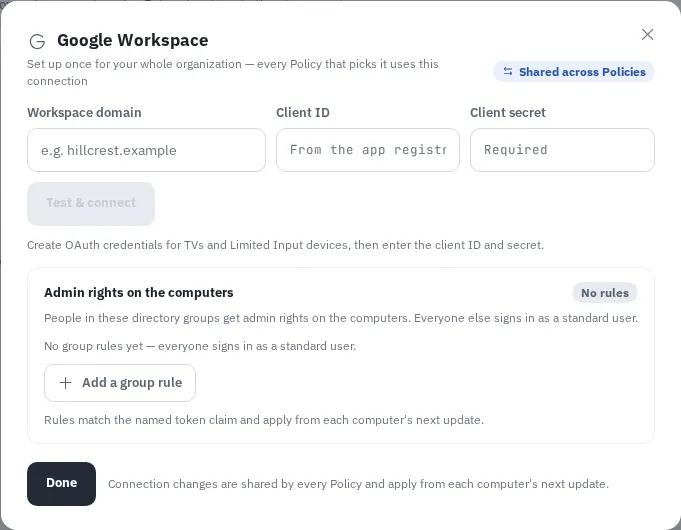Viewport: 681px width, 530px height.
Task: Click the Create OAuth credentials help text
Action: [285, 245]
